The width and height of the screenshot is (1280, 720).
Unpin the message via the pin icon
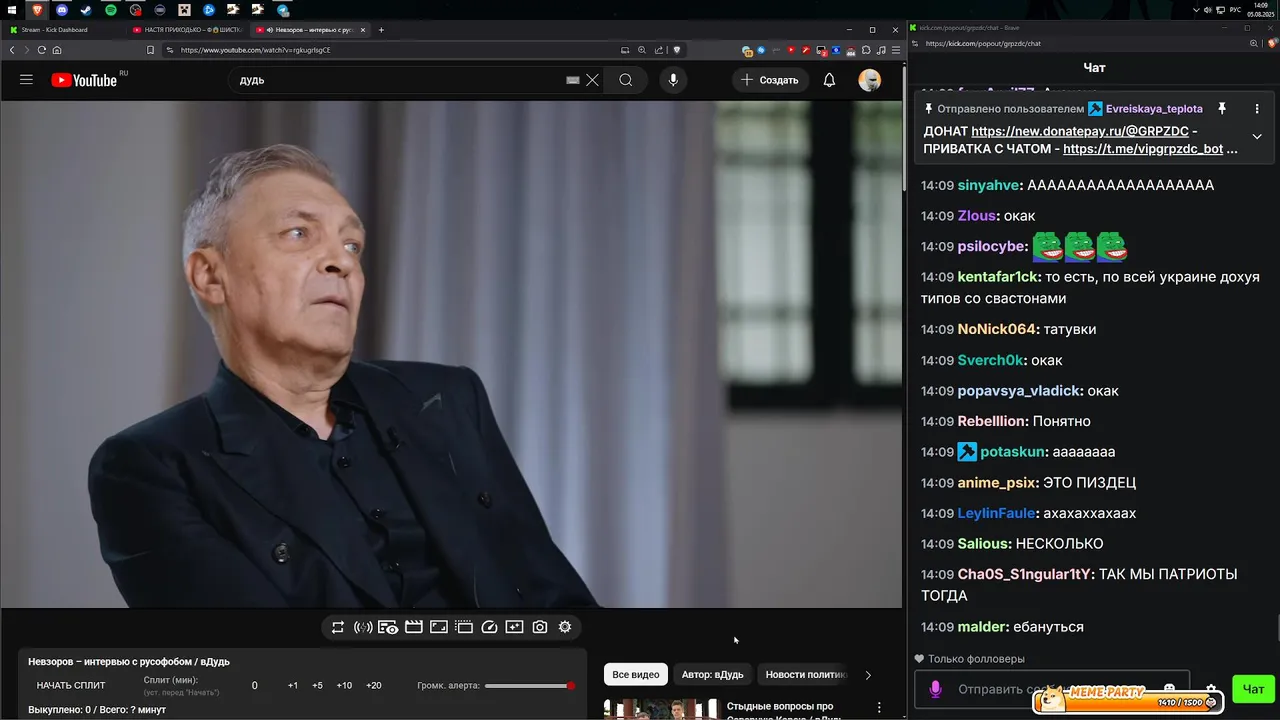coord(1221,108)
